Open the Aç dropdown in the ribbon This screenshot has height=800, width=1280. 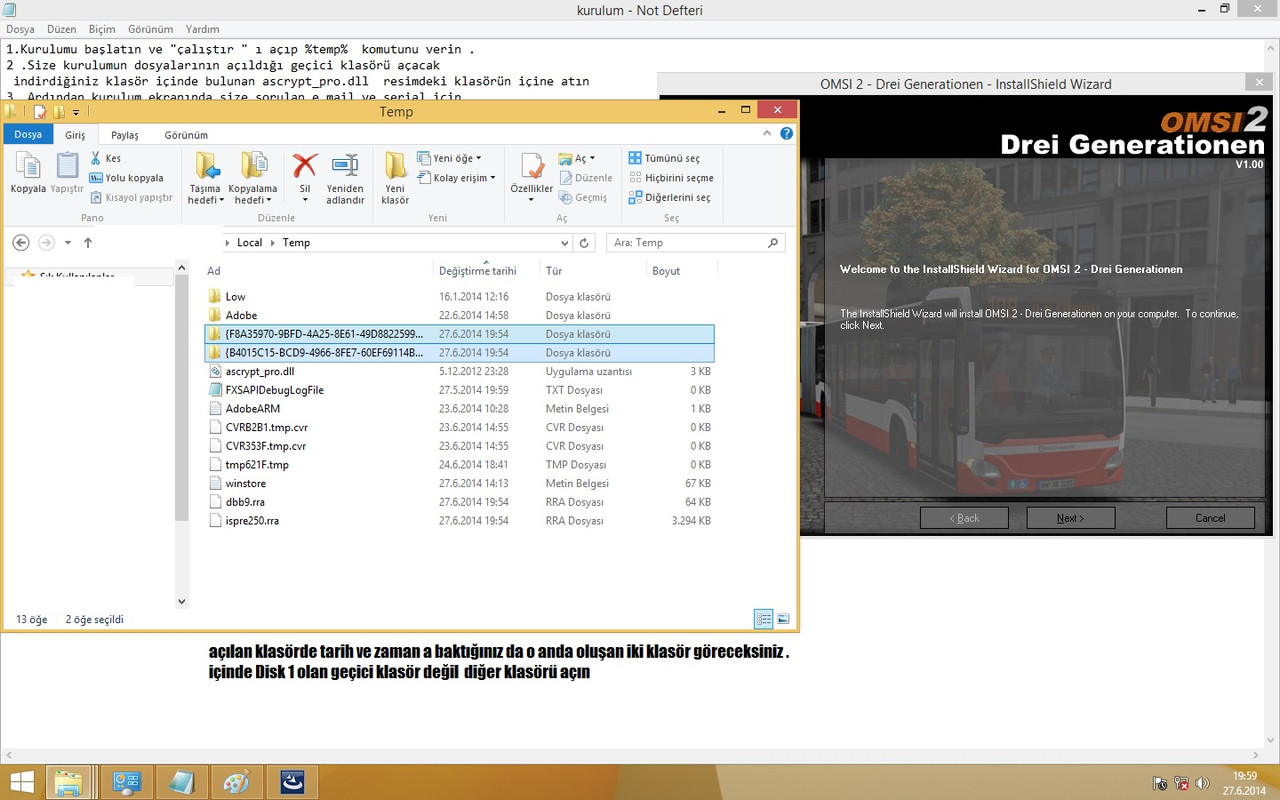coord(577,158)
